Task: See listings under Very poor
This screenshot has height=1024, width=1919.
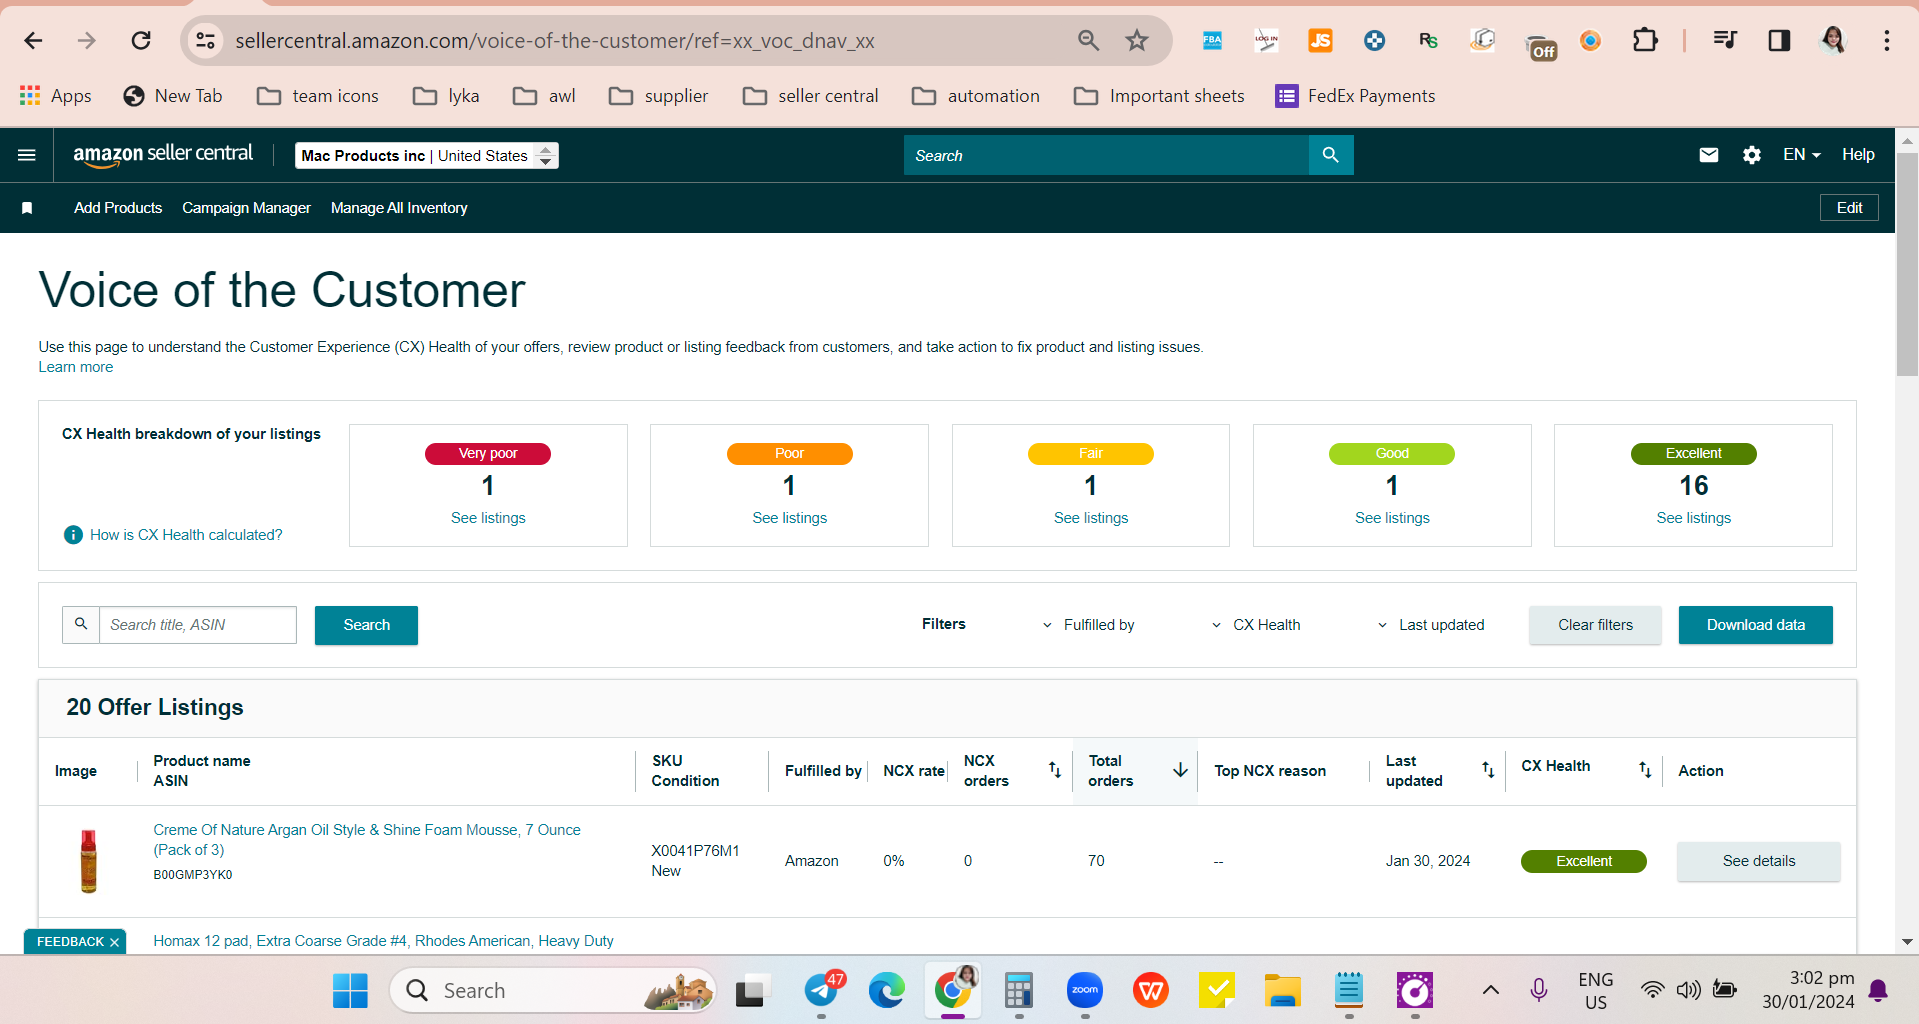Action: [x=488, y=518]
